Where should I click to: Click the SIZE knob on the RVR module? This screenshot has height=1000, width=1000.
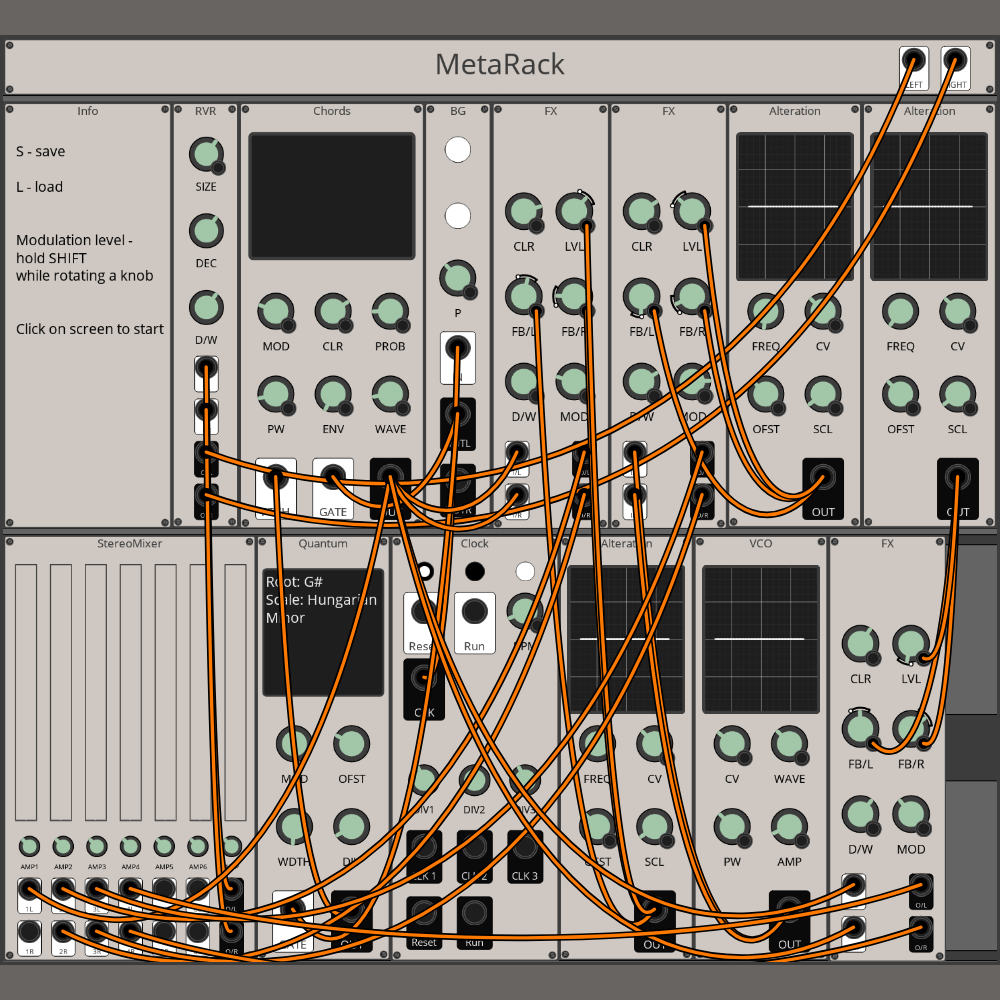point(205,154)
